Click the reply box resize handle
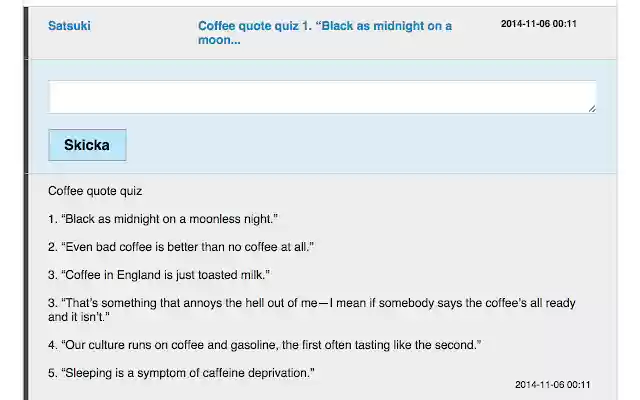This screenshot has width=640, height=400. click(591, 108)
